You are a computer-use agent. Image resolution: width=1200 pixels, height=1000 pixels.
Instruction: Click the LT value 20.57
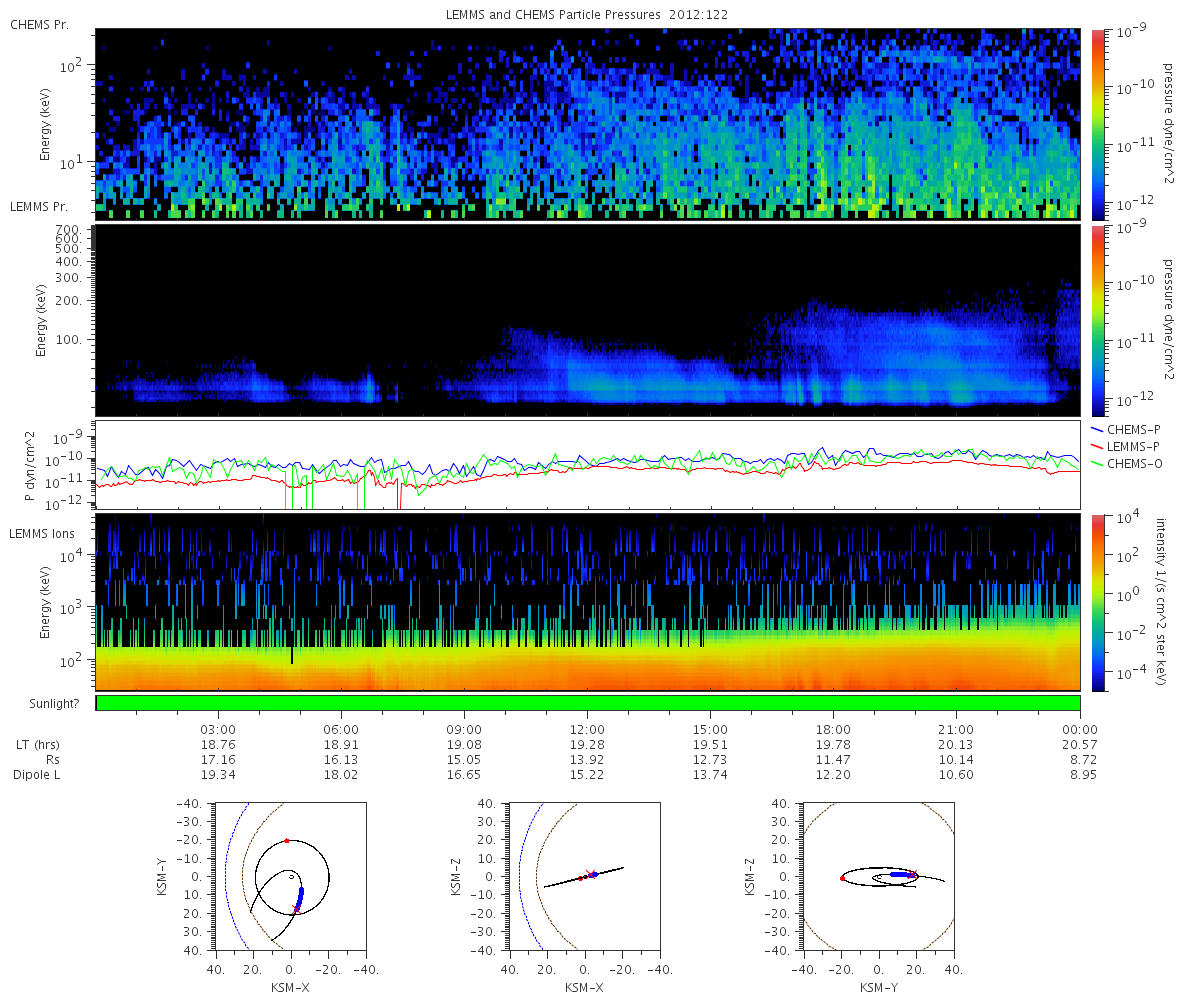click(x=1079, y=745)
